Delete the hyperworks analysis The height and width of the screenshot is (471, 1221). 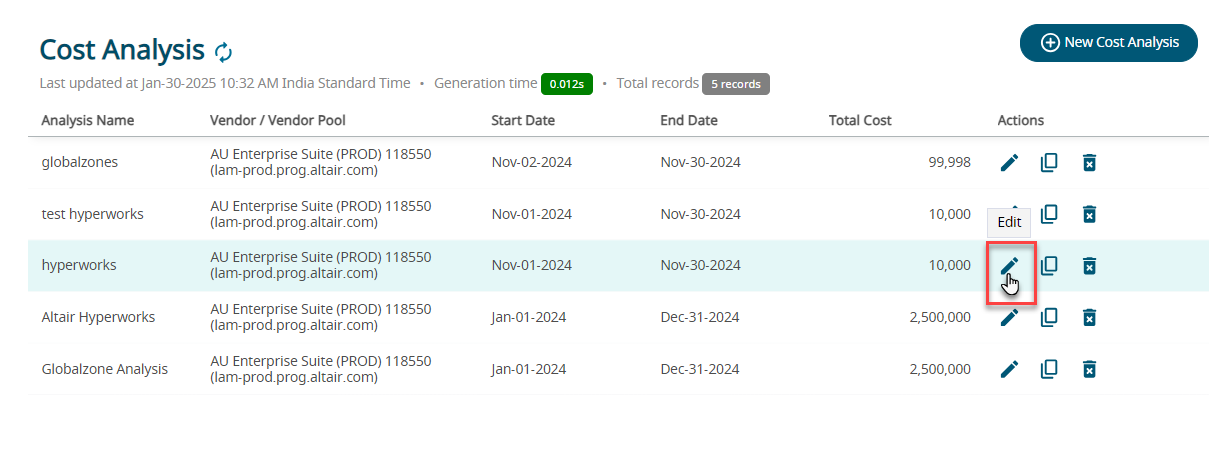pyautogui.click(x=1089, y=266)
